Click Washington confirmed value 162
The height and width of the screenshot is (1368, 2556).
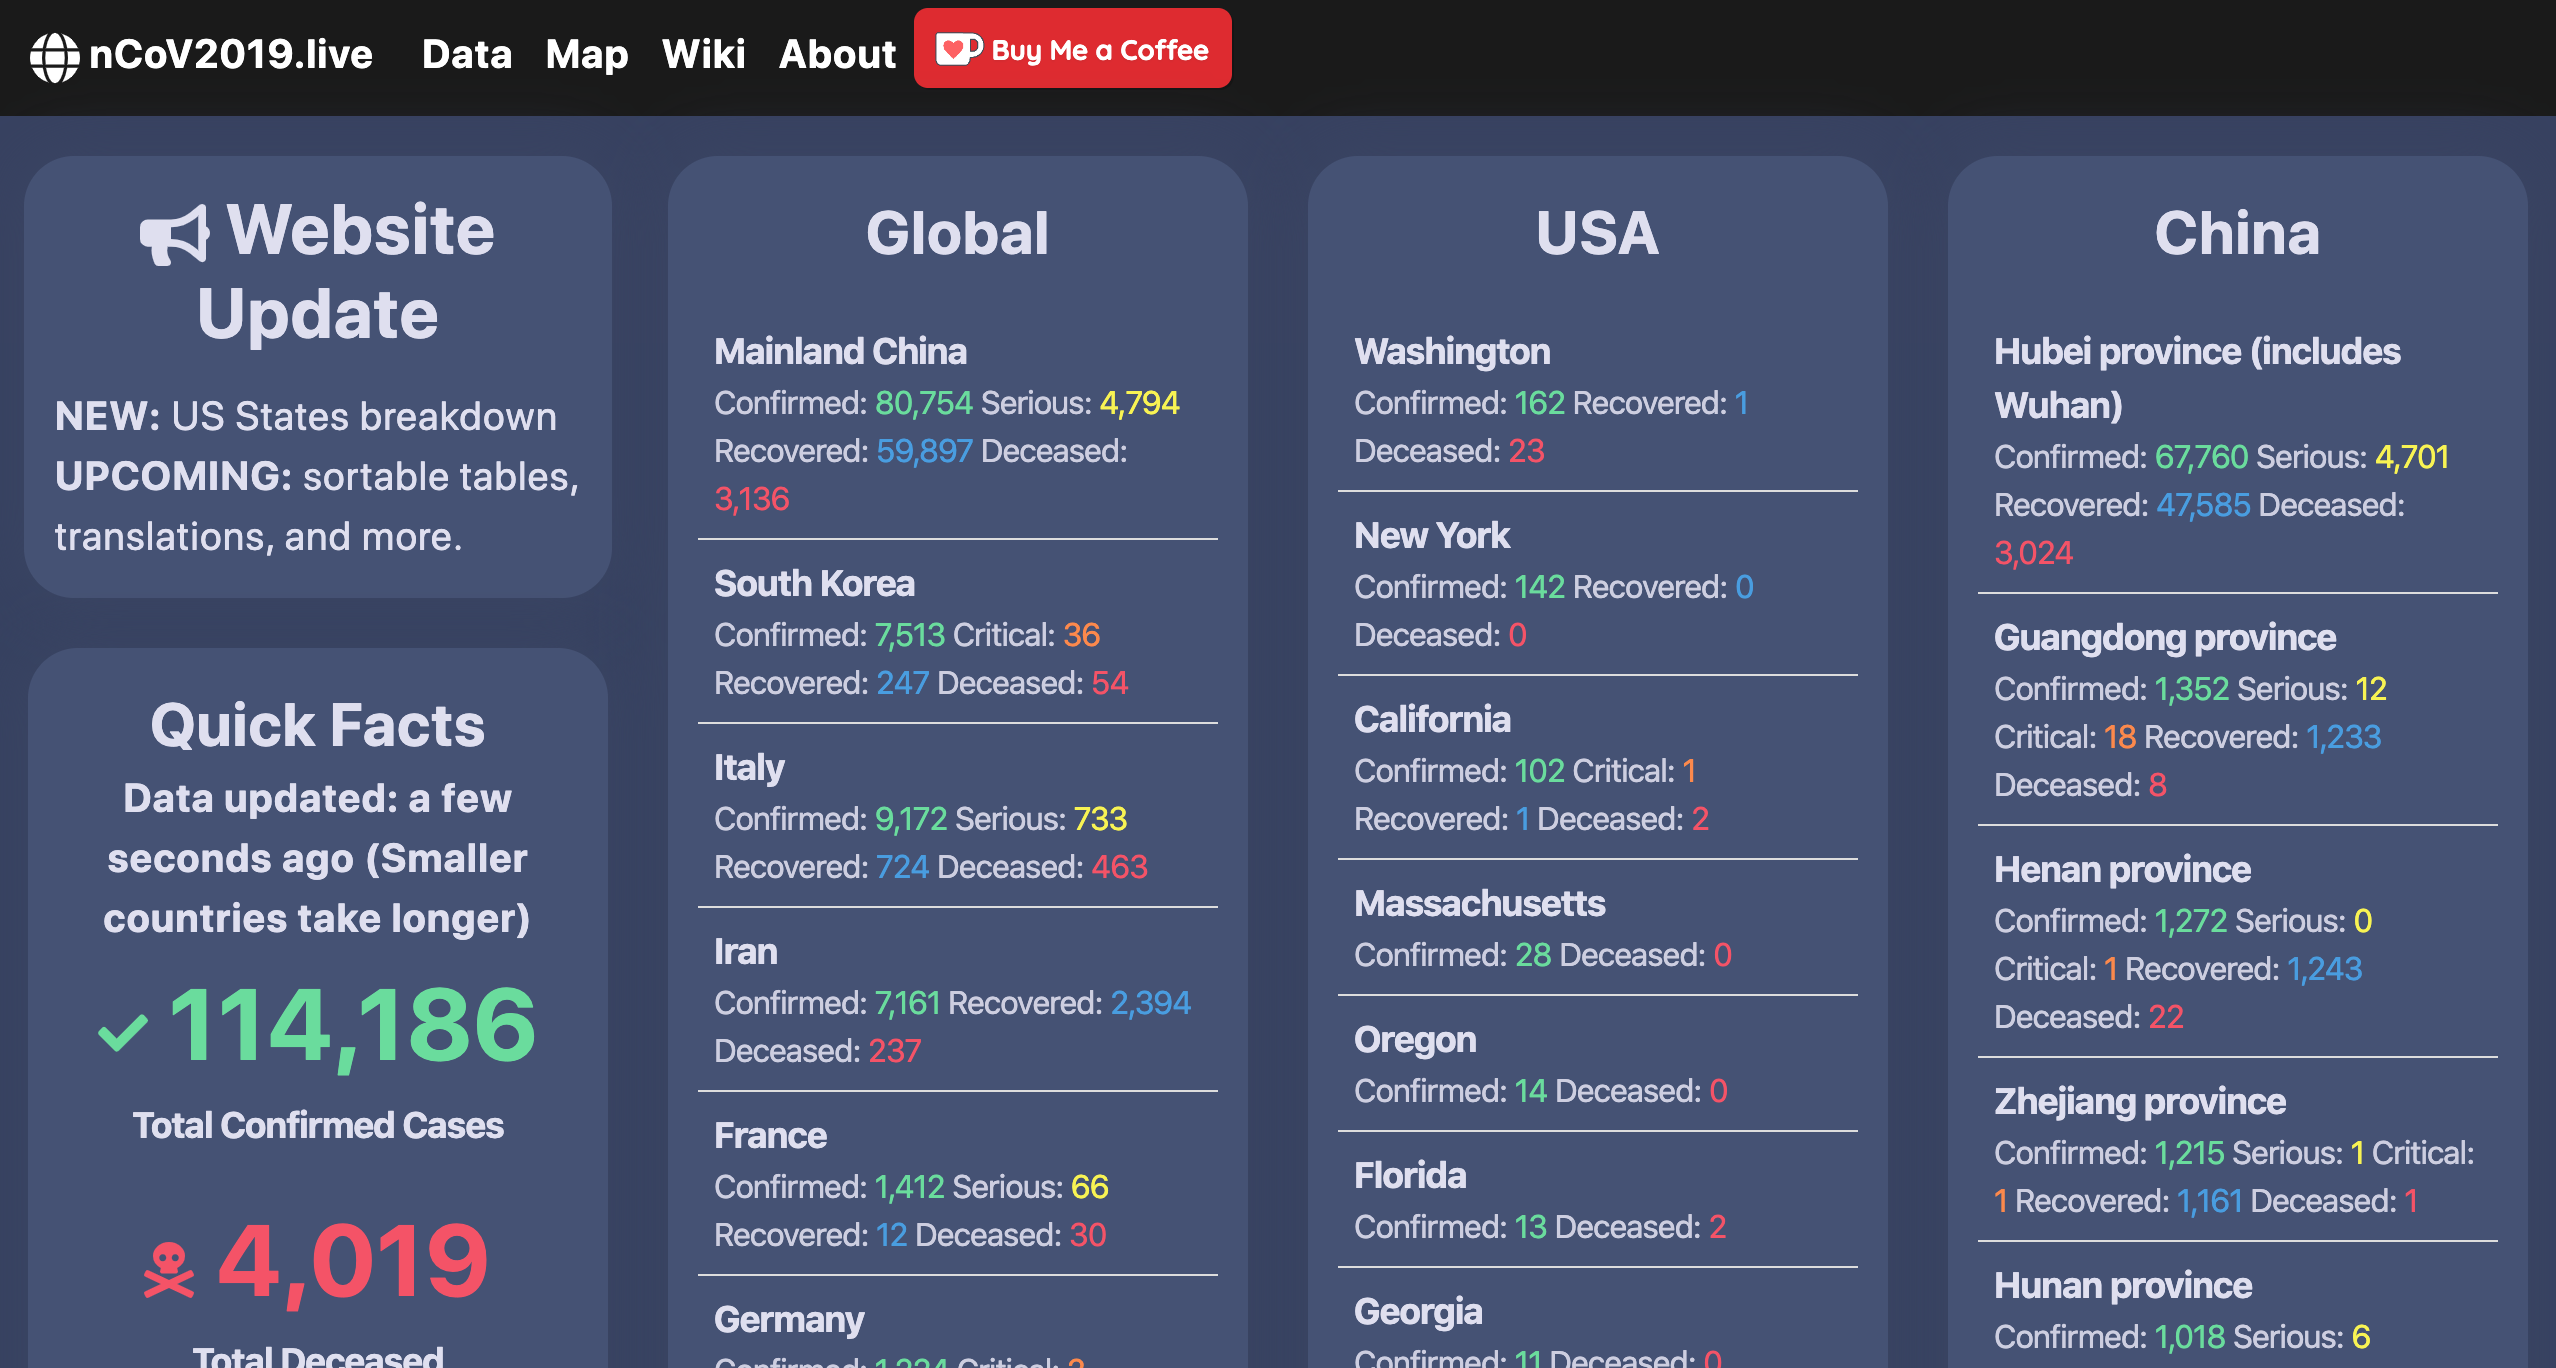[1539, 403]
